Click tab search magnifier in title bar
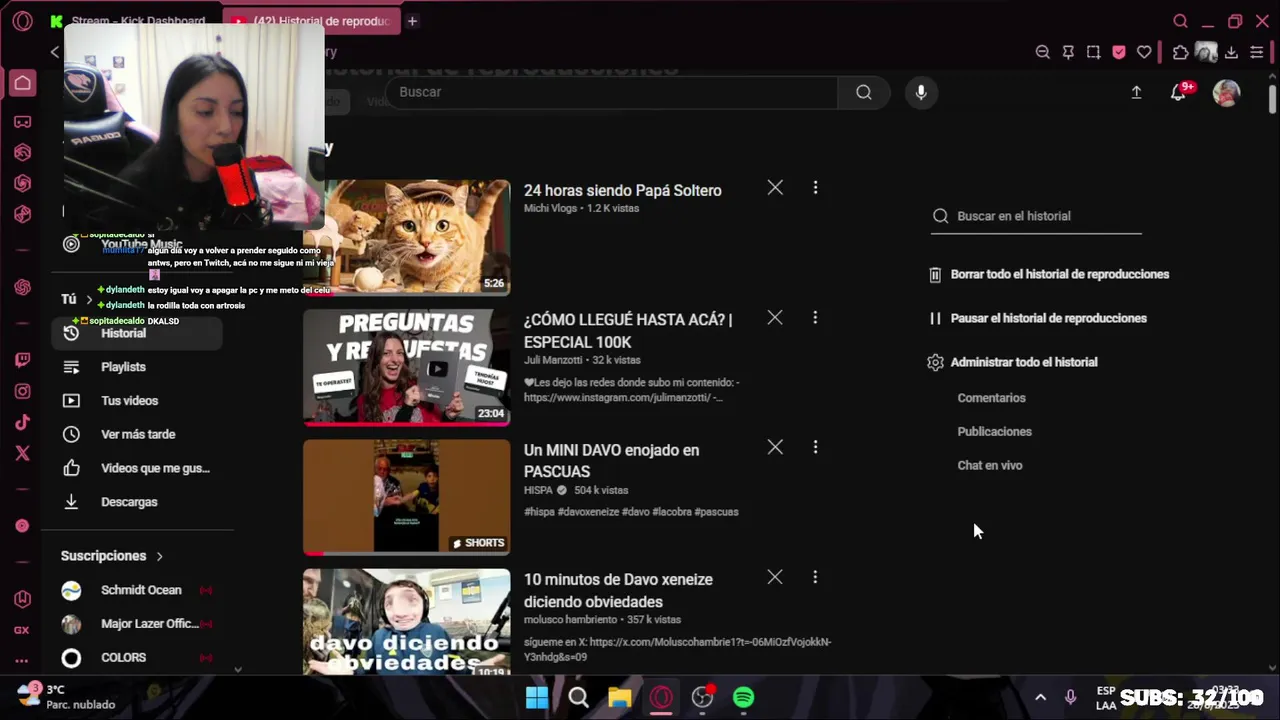Image resolution: width=1280 pixels, height=720 pixels. pos(1181,21)
